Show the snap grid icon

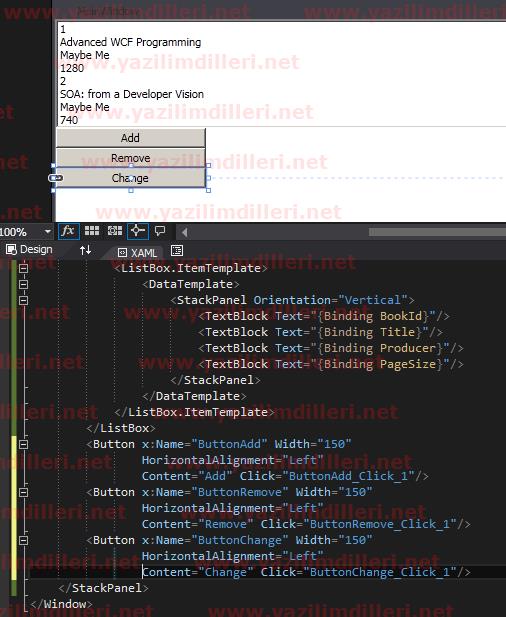(92, 231)
